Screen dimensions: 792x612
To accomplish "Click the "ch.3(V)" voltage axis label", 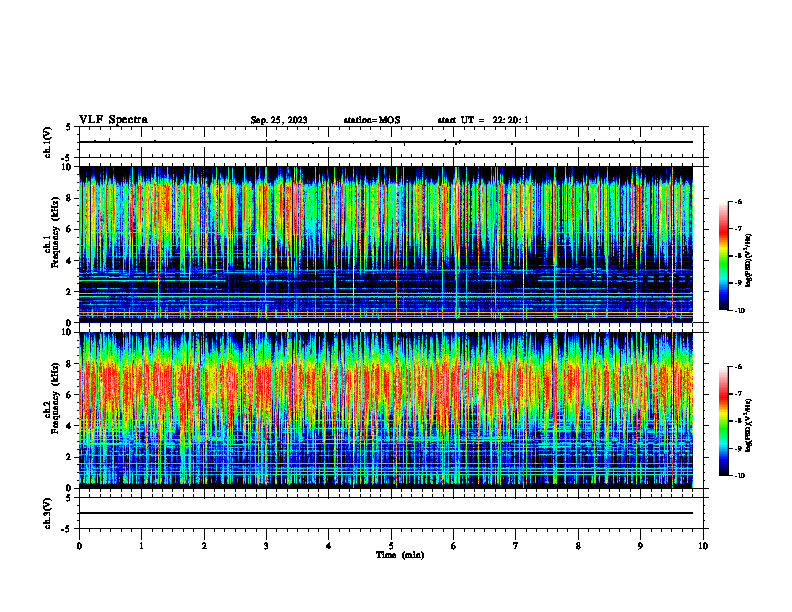I will tap(48, 514).
